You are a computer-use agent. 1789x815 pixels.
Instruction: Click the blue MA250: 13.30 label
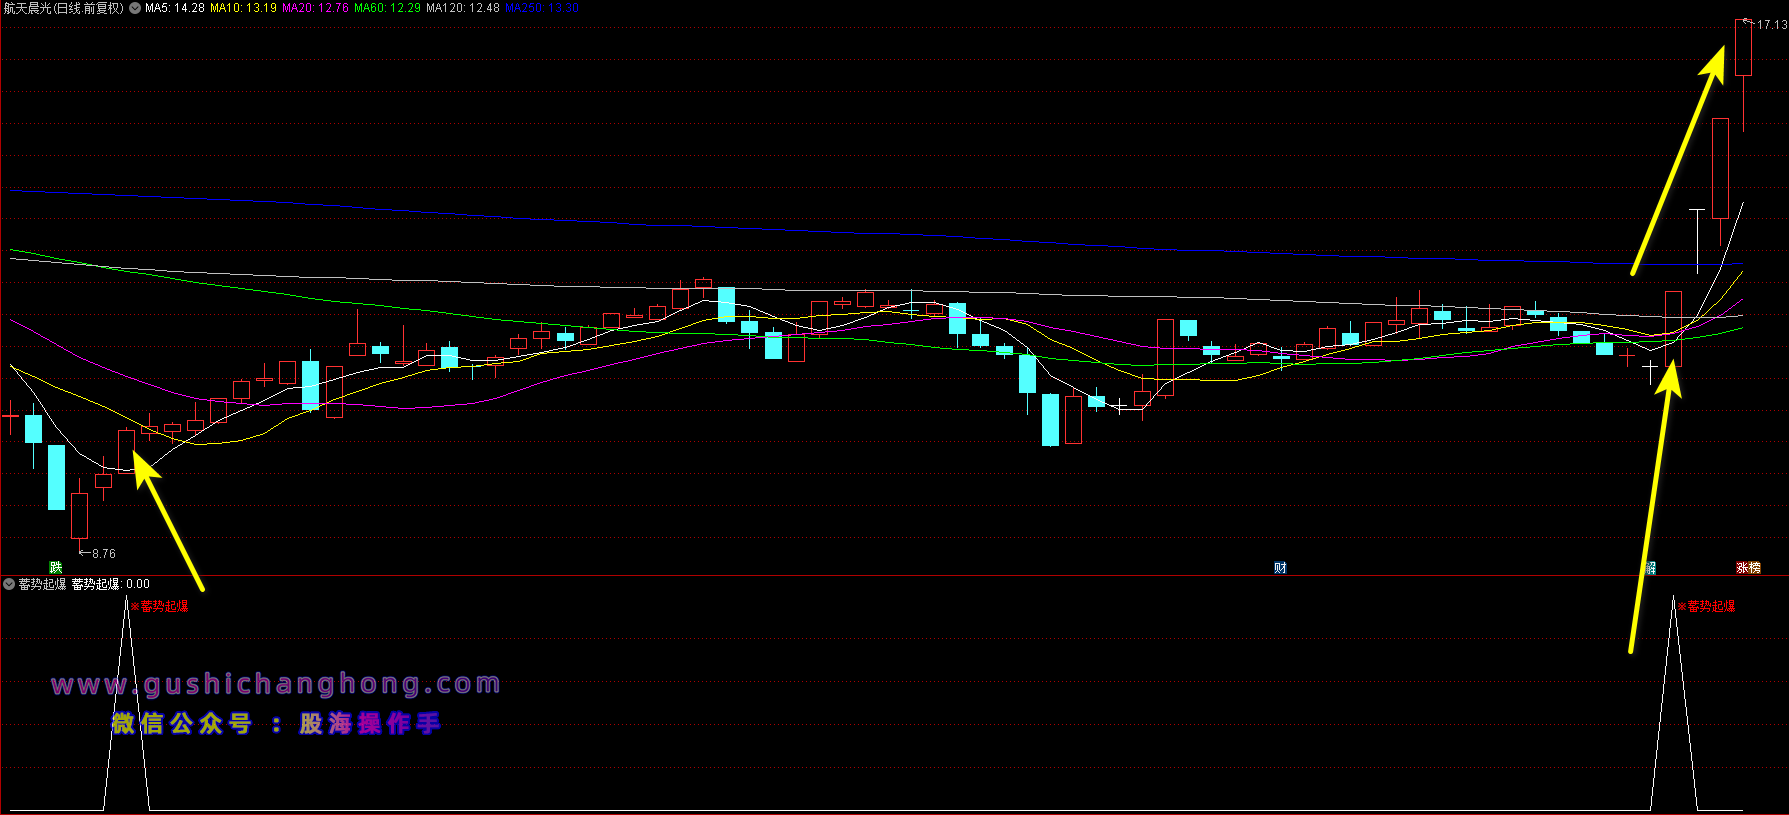coord(542,8)
